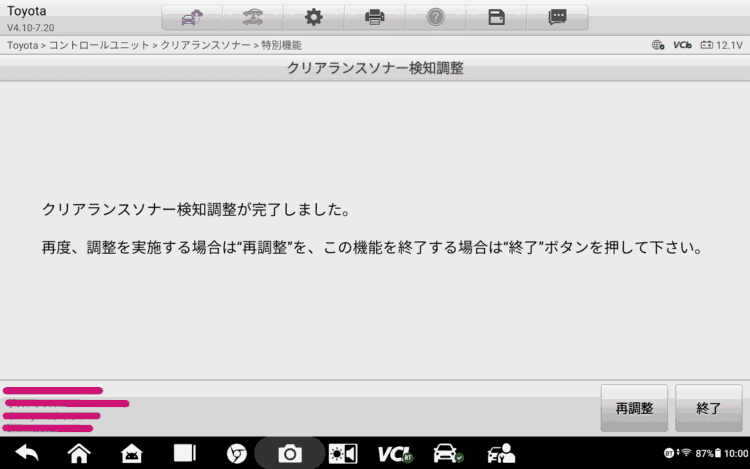
Task: Go back using the Android back arrow
Action: tap(27, 453)
